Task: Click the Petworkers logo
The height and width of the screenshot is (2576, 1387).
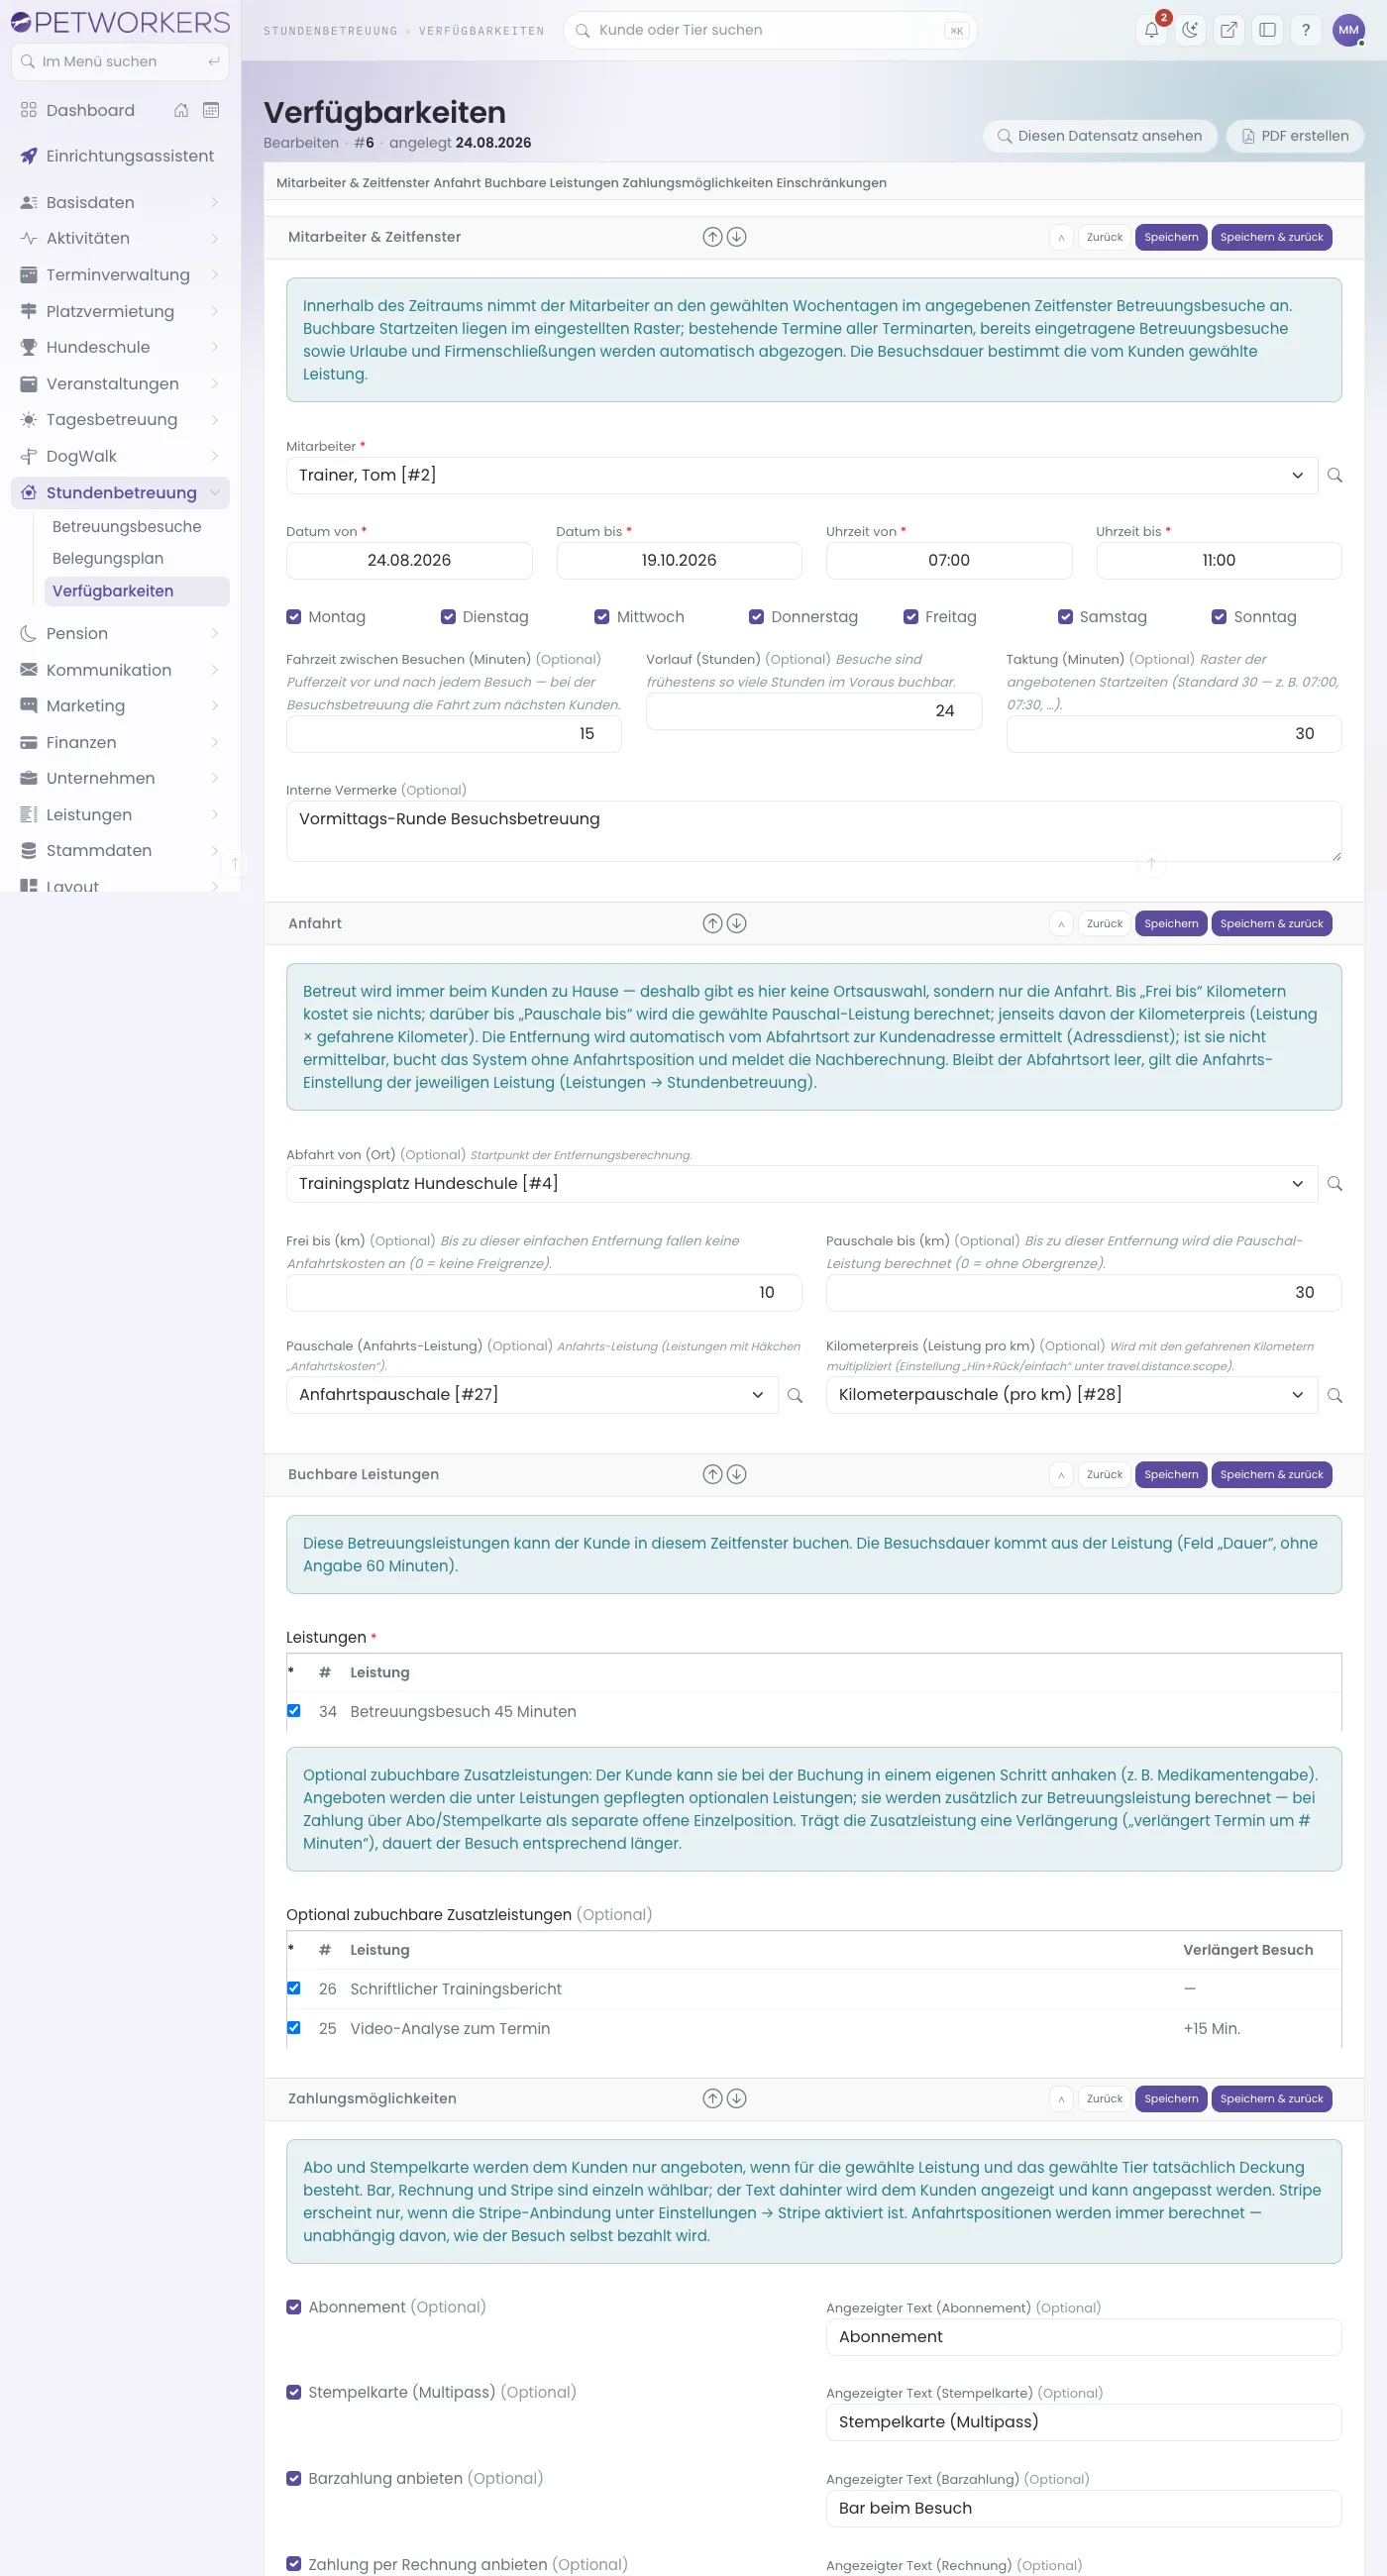Action: pyautogui.click(x=120, y=22)
